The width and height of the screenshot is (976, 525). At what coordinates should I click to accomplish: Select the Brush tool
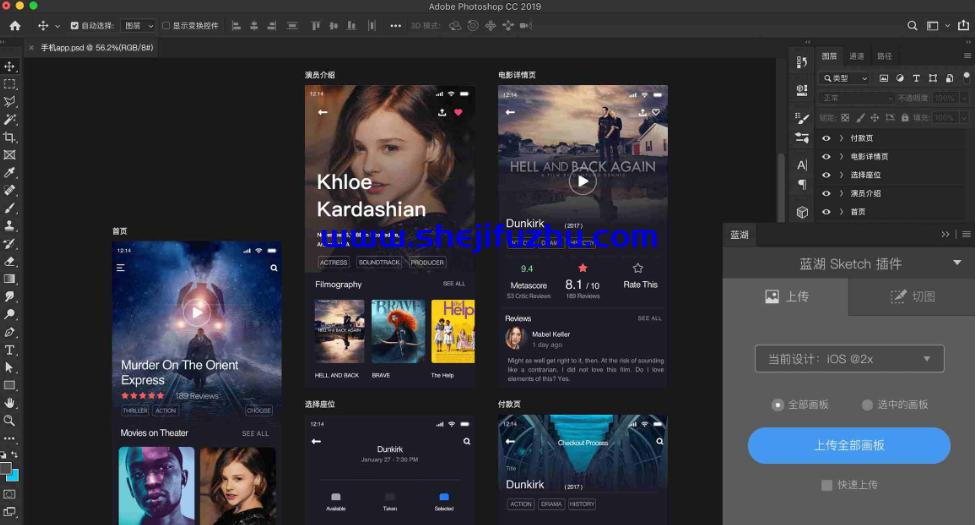coord(9,208)
